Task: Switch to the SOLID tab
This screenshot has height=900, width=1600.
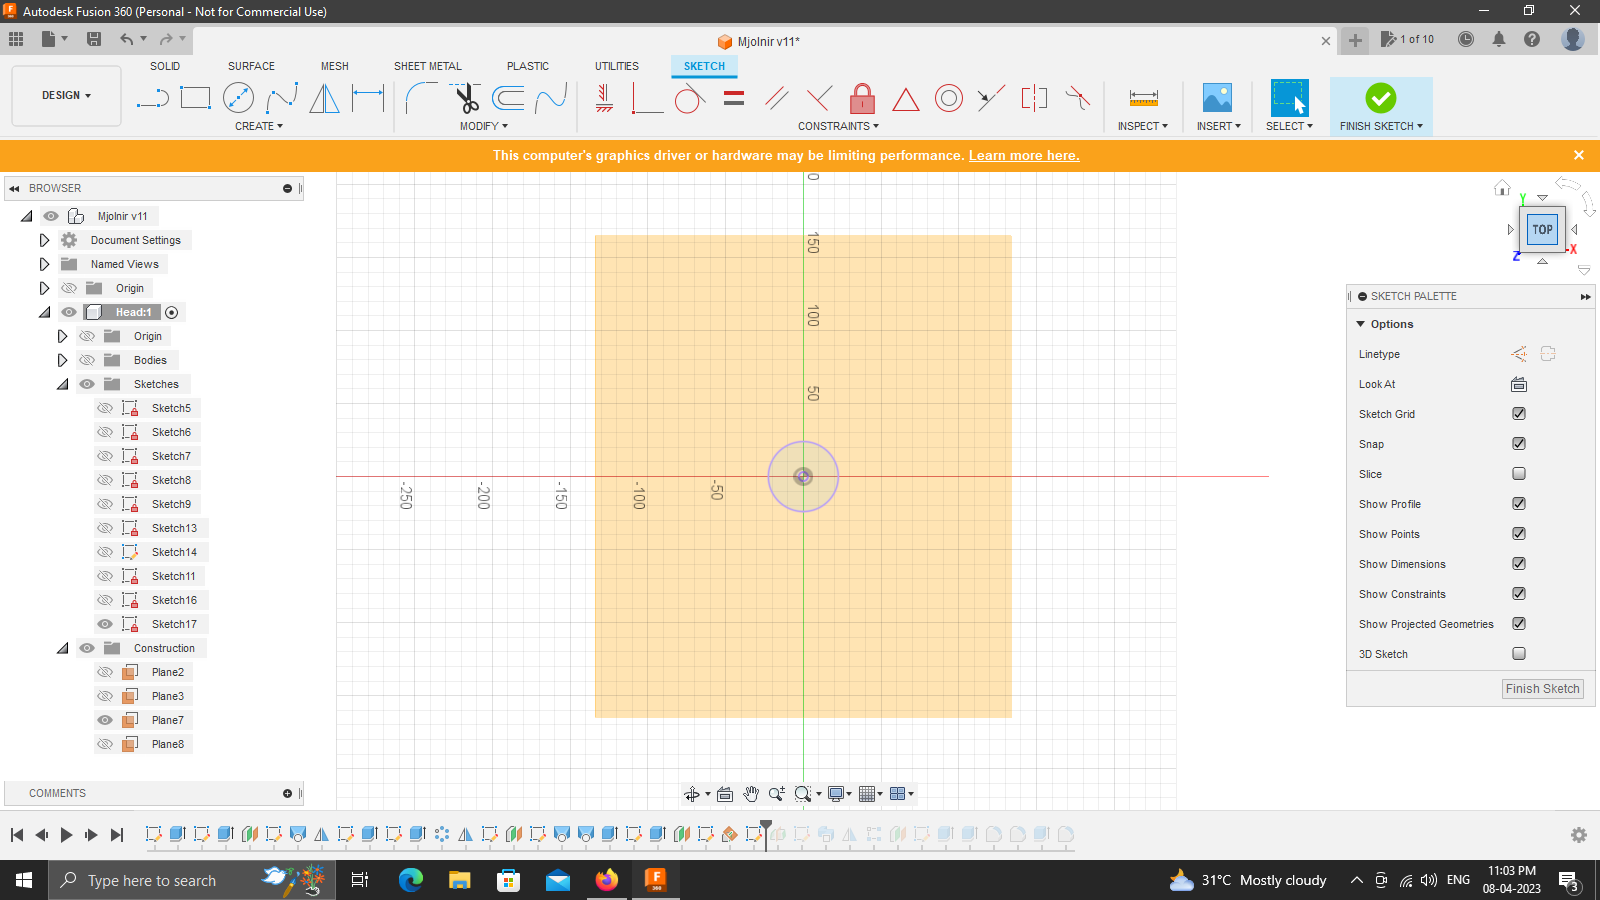Action: coord(164,66)
